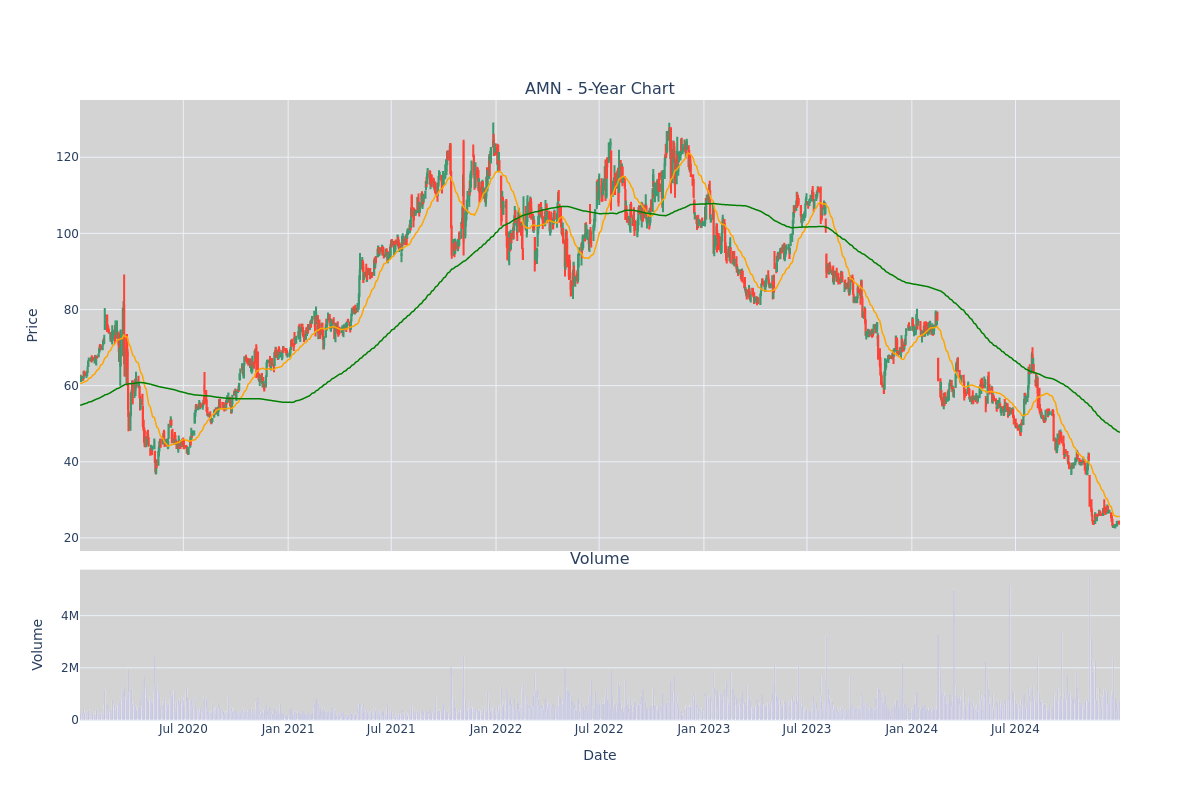Click the 'Jul 2023' date tick label
This screenshot has width=1200, height=800.
[807, 729]
